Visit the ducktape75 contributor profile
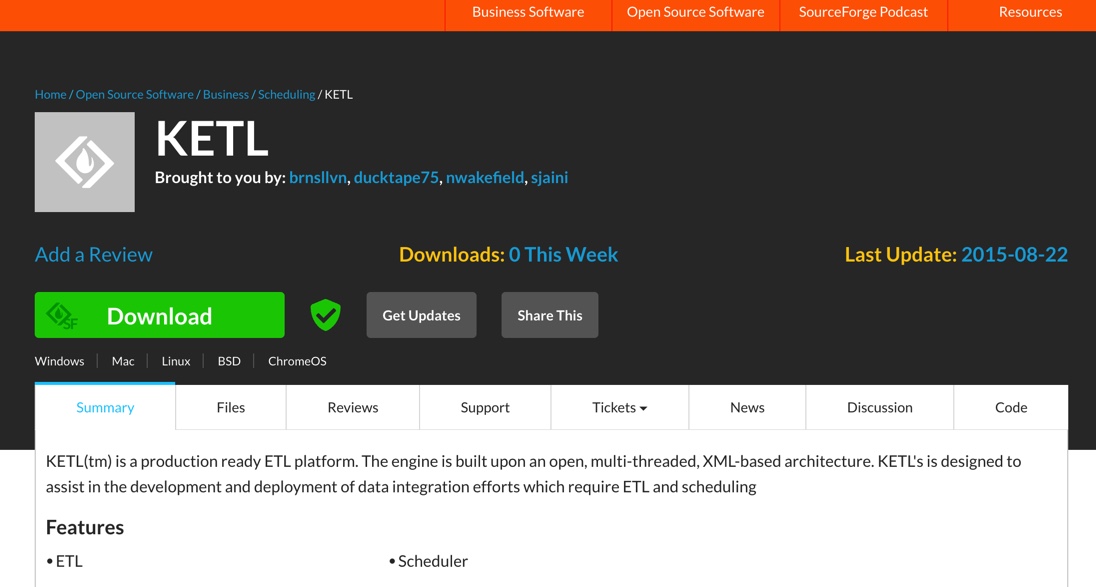 [396, 178]
